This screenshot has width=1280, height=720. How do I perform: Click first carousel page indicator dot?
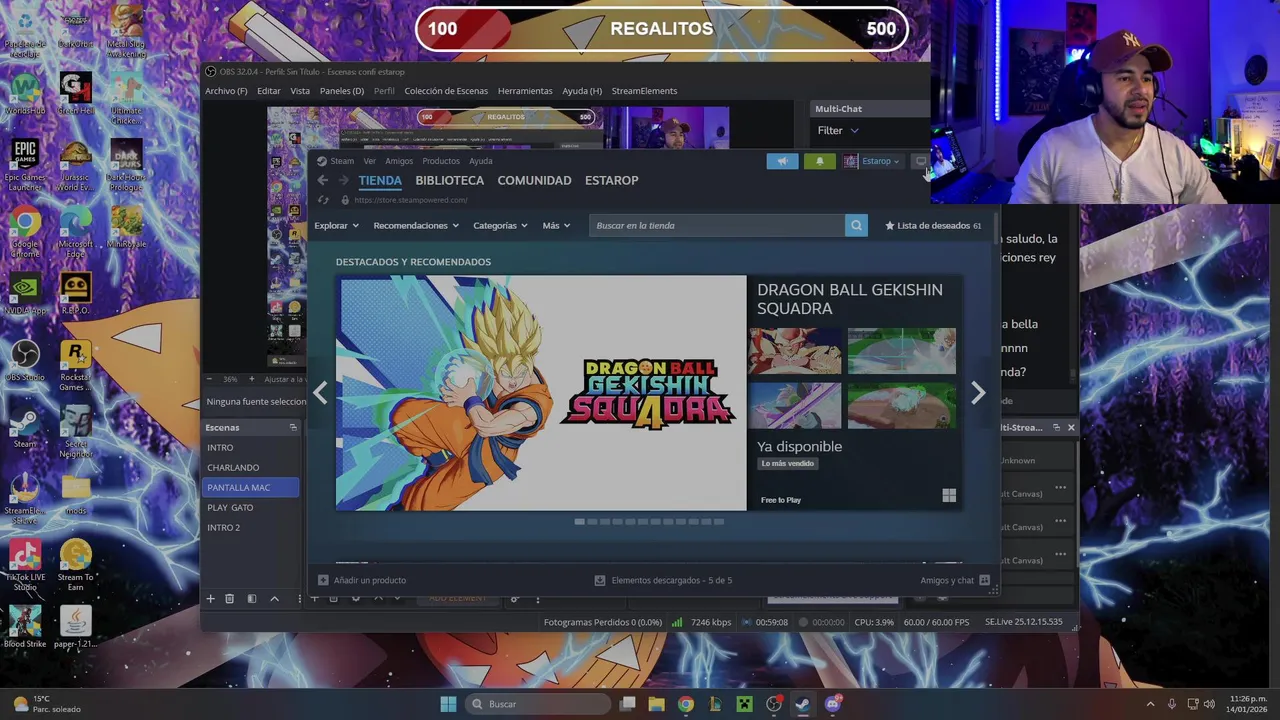coord(579,522)
